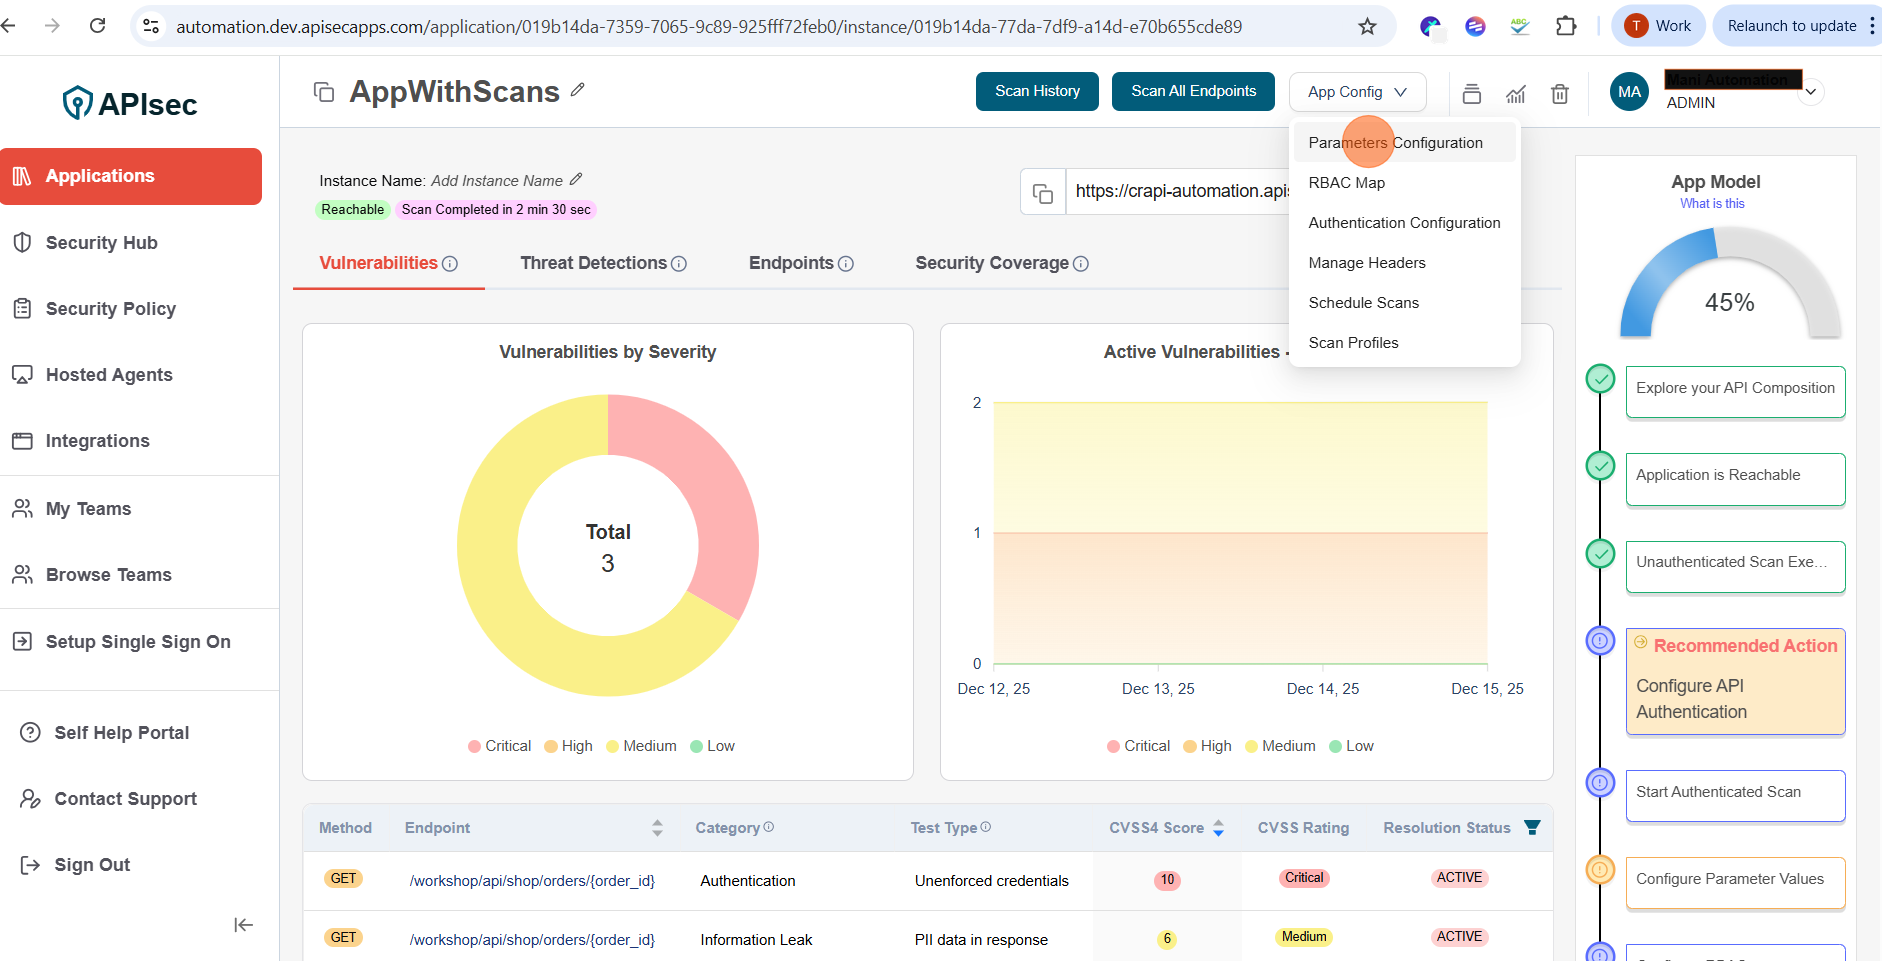Screen dimensions: 1882x961
Task: Open the Resolution Status filter icon
Action: point(1532,827)
